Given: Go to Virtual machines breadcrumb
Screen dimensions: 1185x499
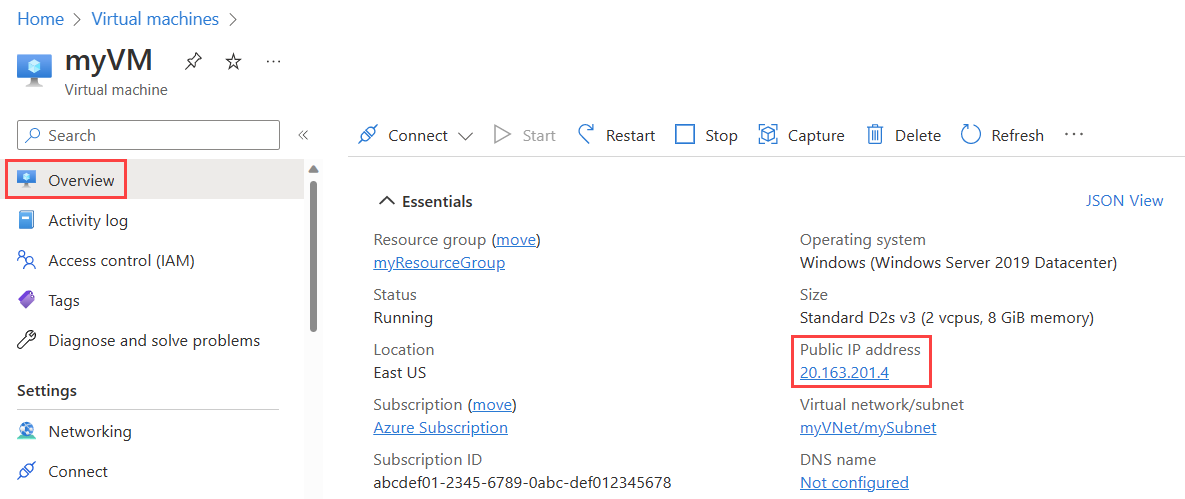Looking at the screenshot, I should tap(155, 19).
